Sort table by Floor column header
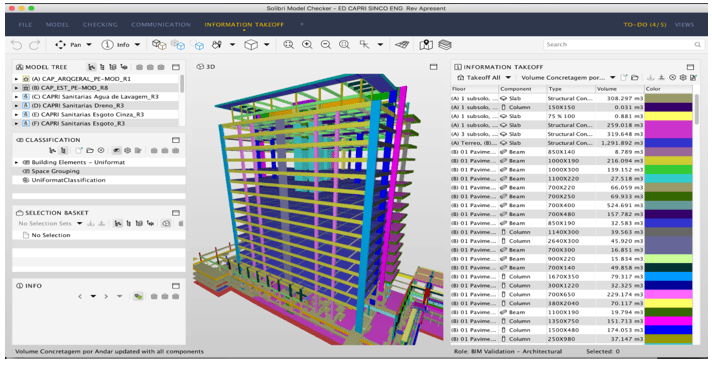Image resolution: width=712 pixels, height=365 pixels. click(x=475, y=89)
